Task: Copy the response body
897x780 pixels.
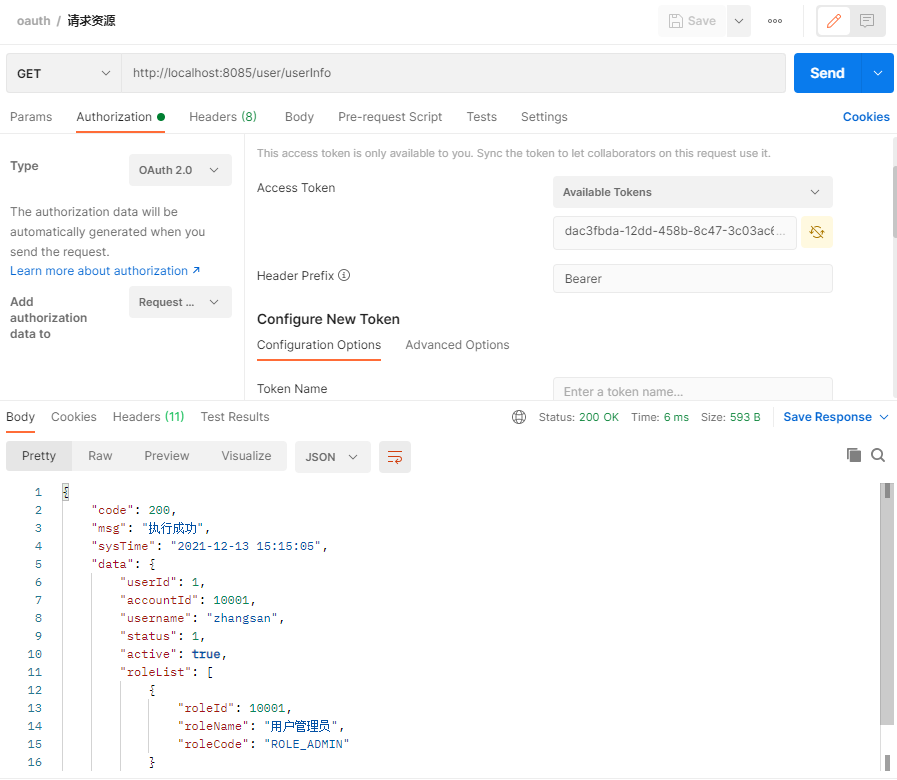Action: tap(854, 455)
